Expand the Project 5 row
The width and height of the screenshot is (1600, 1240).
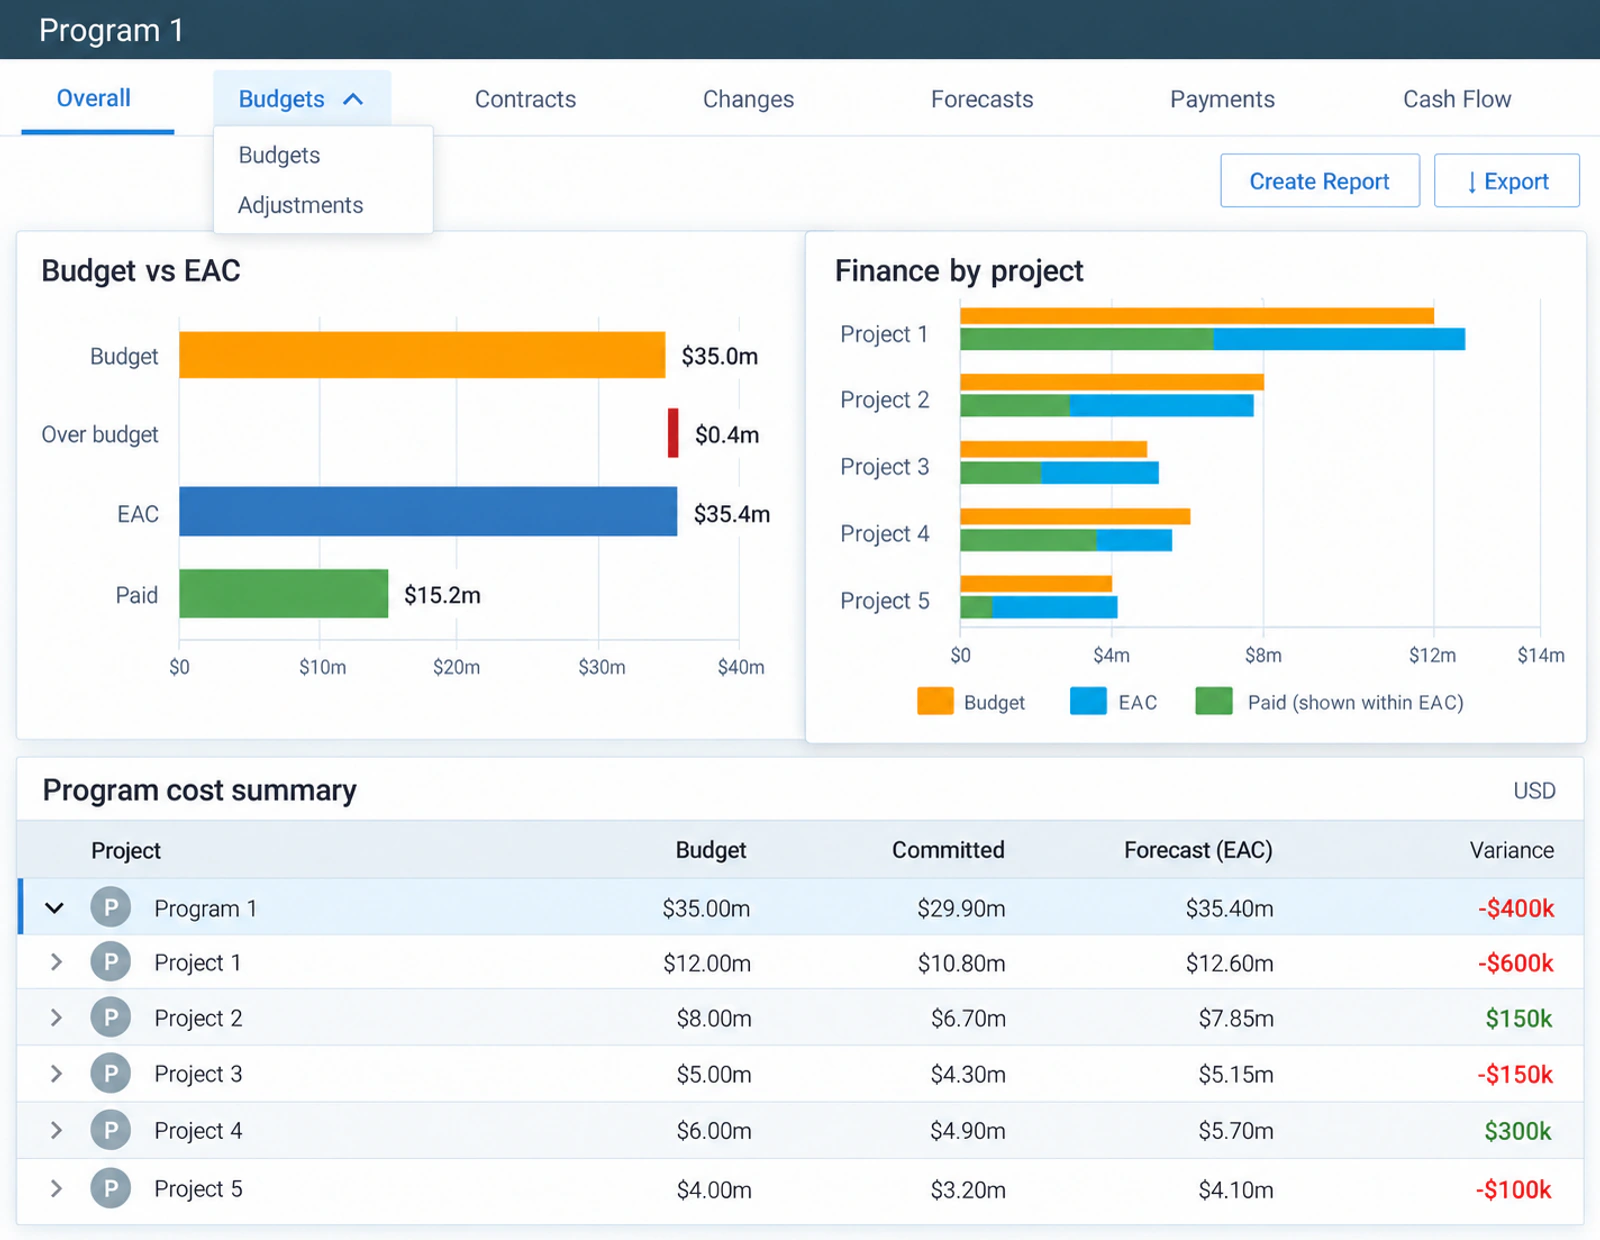coord(56,1189)
